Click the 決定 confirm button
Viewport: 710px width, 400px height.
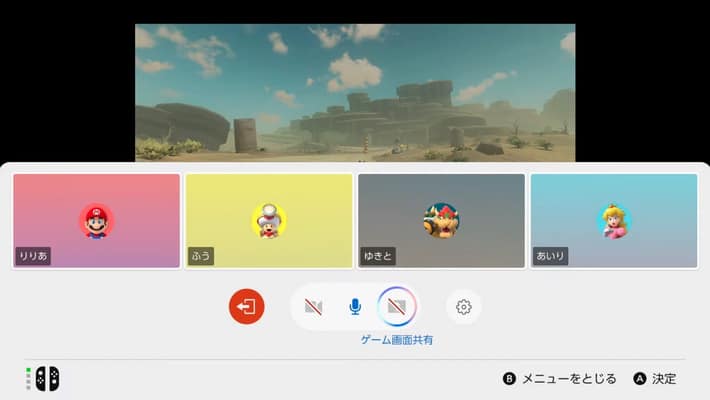tap(664, 379)
